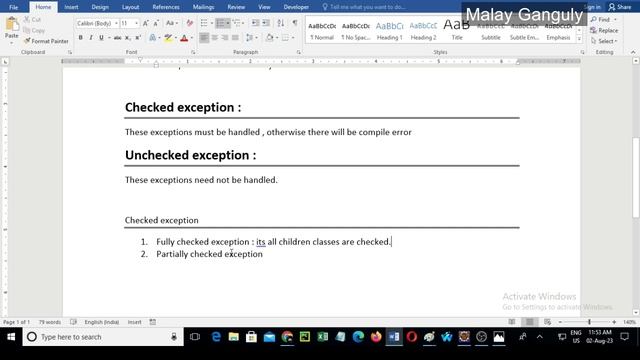640x360 pixels.
Task: Apply the Heading 2 style
Action: click(423, 31)
